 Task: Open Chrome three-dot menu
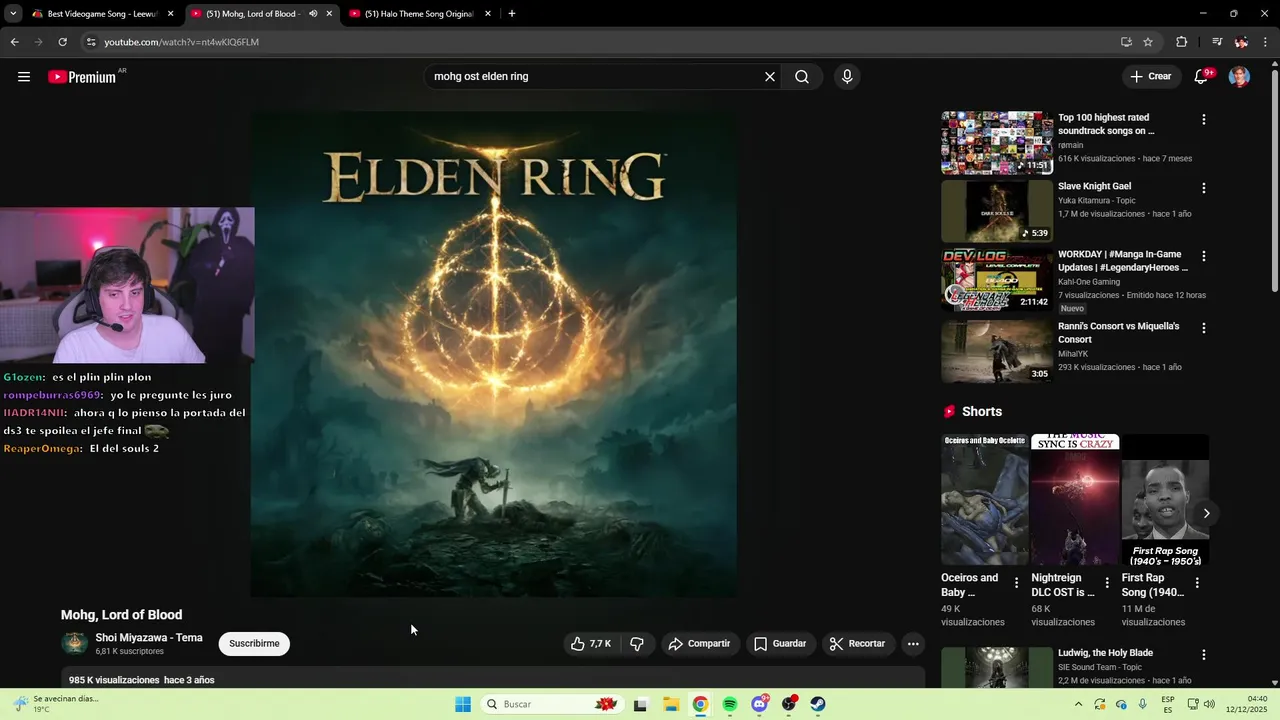tap(1267, 42)
